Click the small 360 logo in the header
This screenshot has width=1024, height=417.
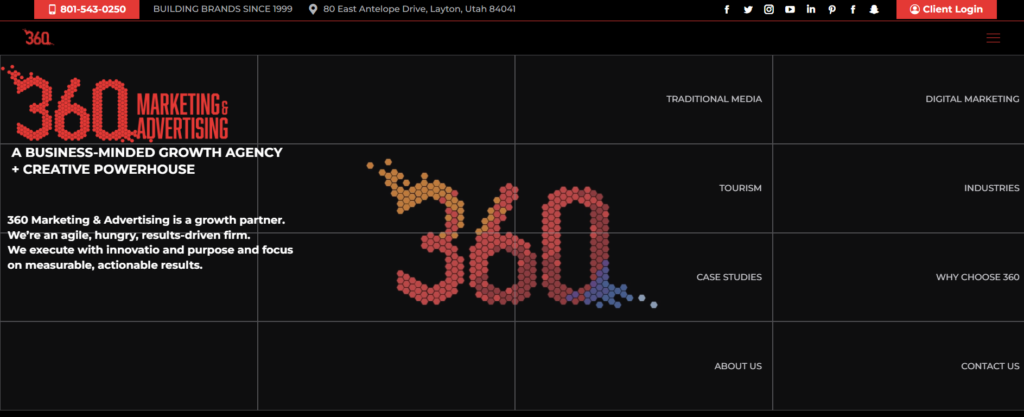tap(37, 37)
